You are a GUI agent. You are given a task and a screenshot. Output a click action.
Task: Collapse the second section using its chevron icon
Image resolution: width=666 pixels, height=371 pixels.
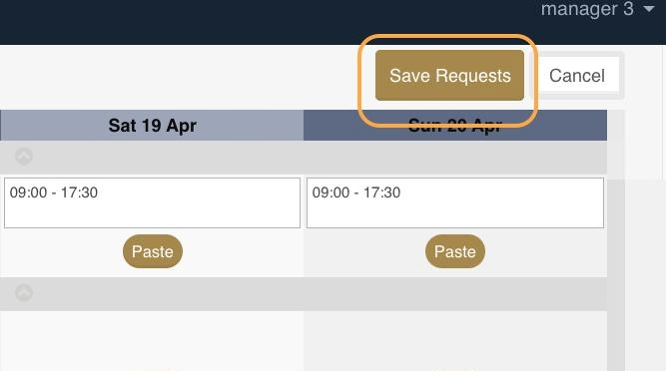[x=24, y=292]
